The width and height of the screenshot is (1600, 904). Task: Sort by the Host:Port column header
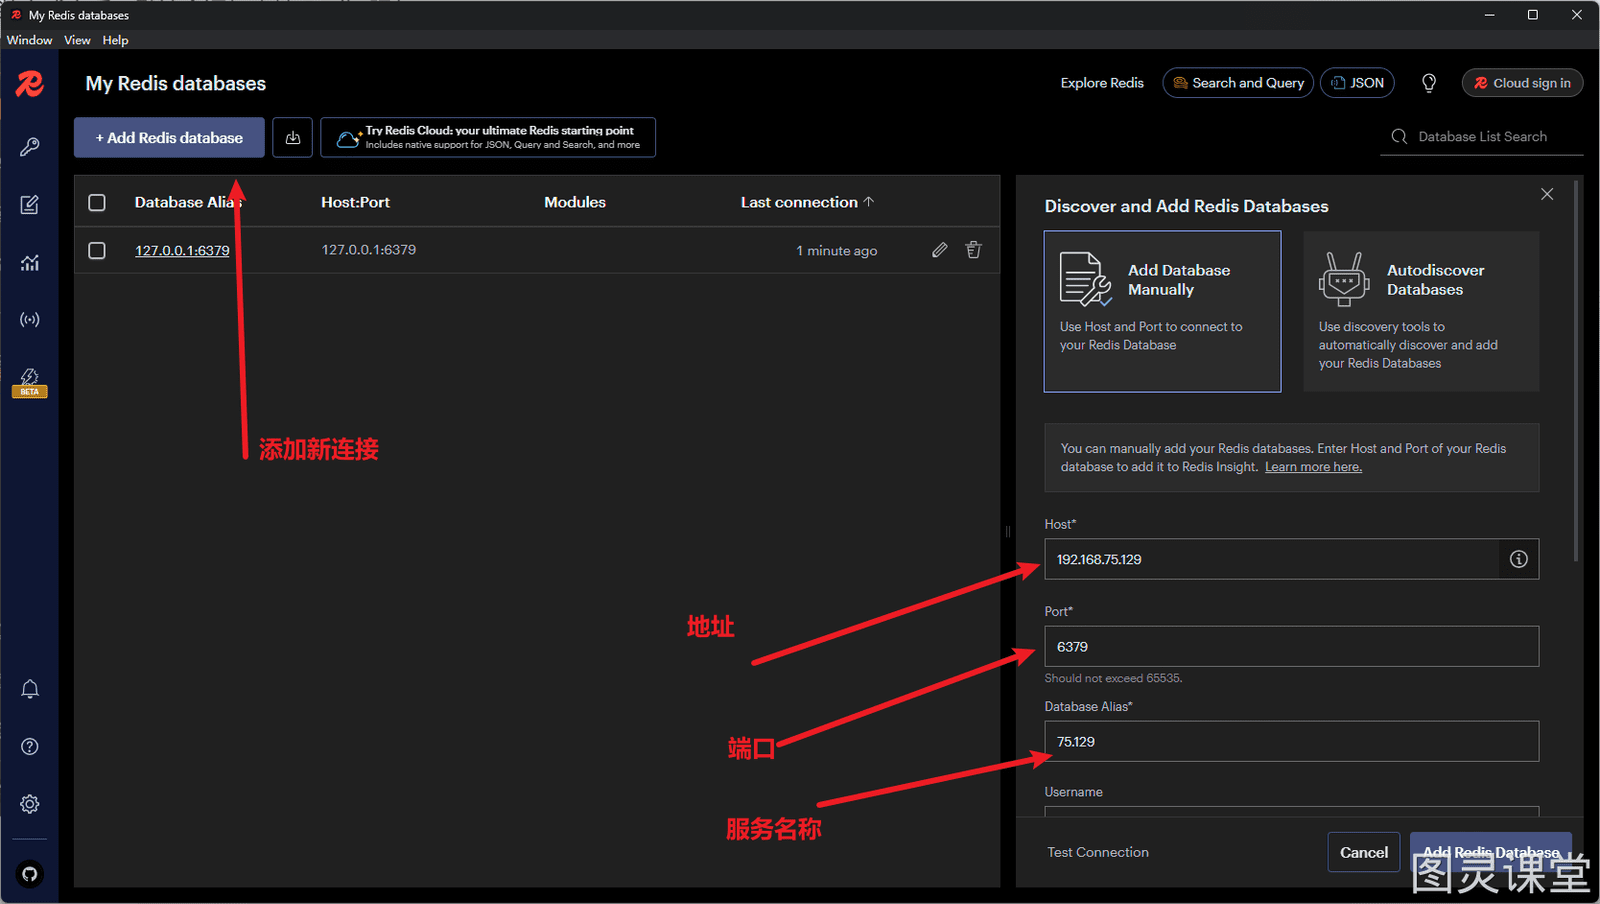point(355,202)
